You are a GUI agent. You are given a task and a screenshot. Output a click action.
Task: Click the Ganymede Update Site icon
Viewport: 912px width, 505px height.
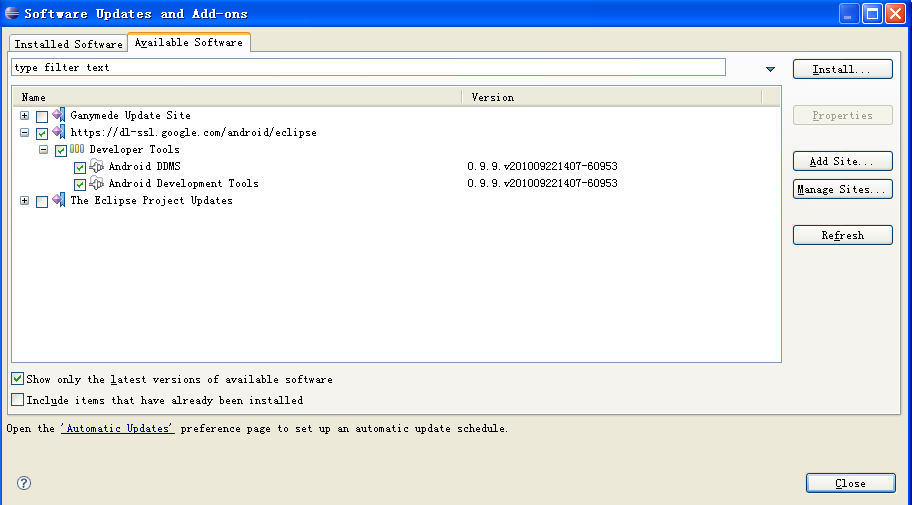(x=59, y=115)
